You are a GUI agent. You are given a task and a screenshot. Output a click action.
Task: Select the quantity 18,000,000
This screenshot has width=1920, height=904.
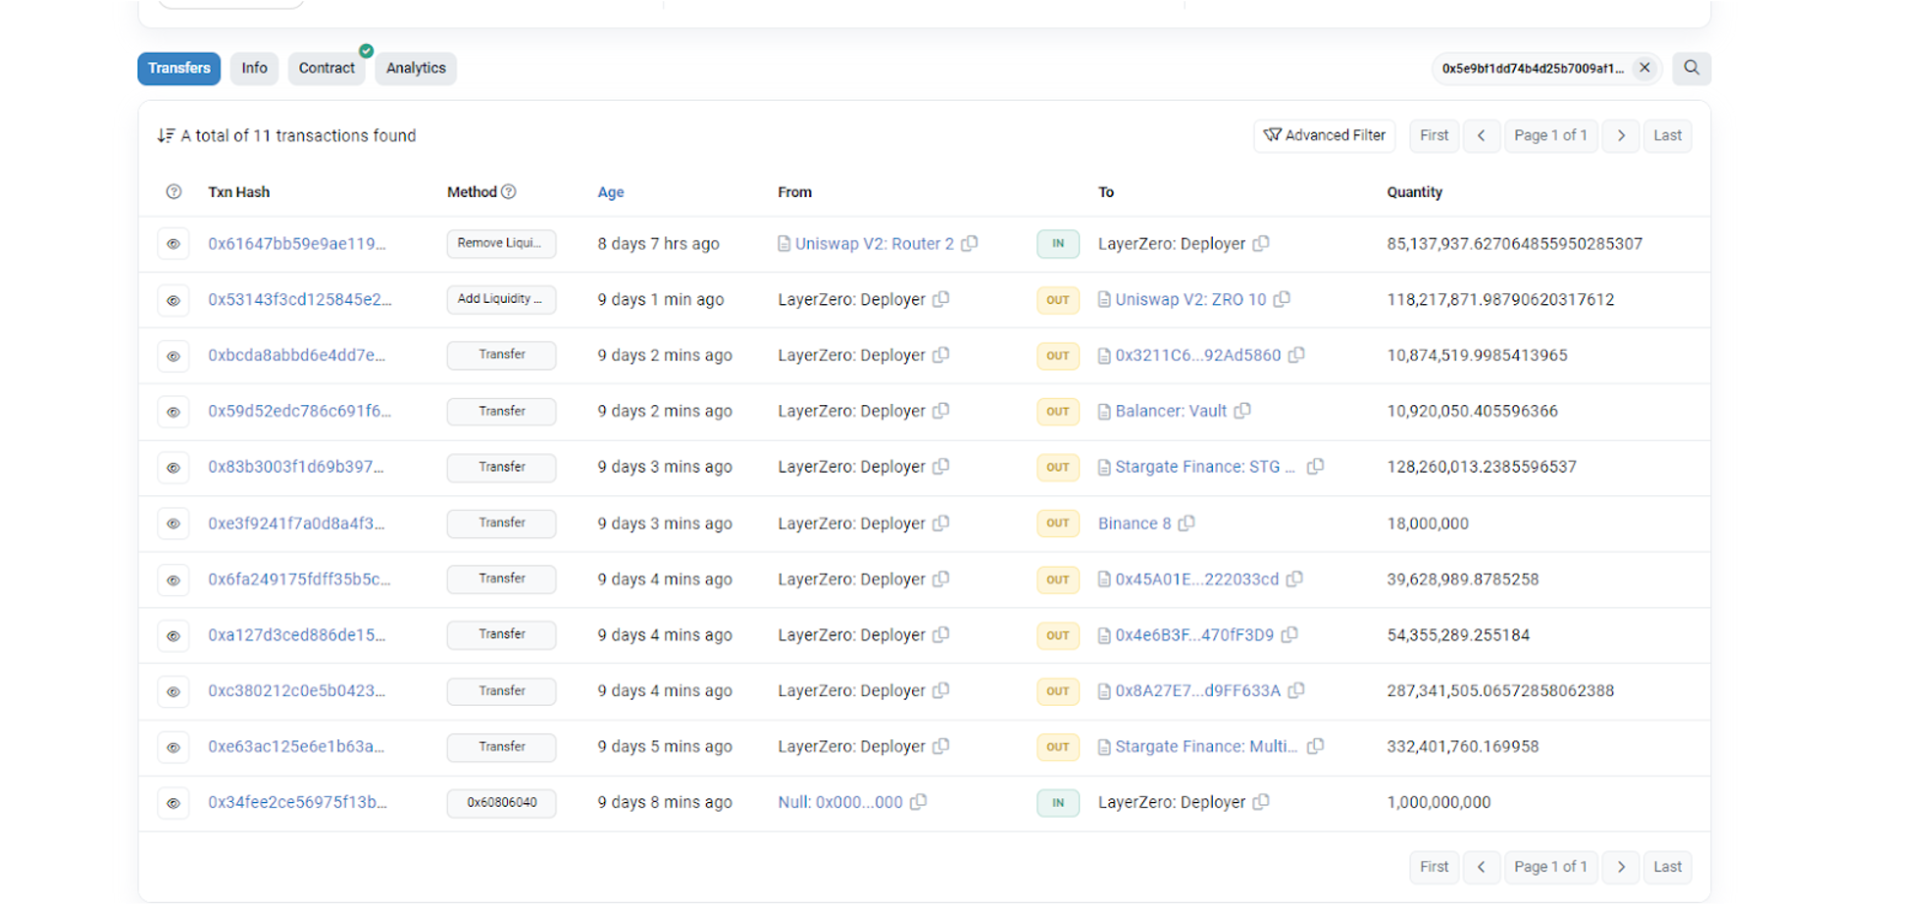click(x=1428, y=523)
